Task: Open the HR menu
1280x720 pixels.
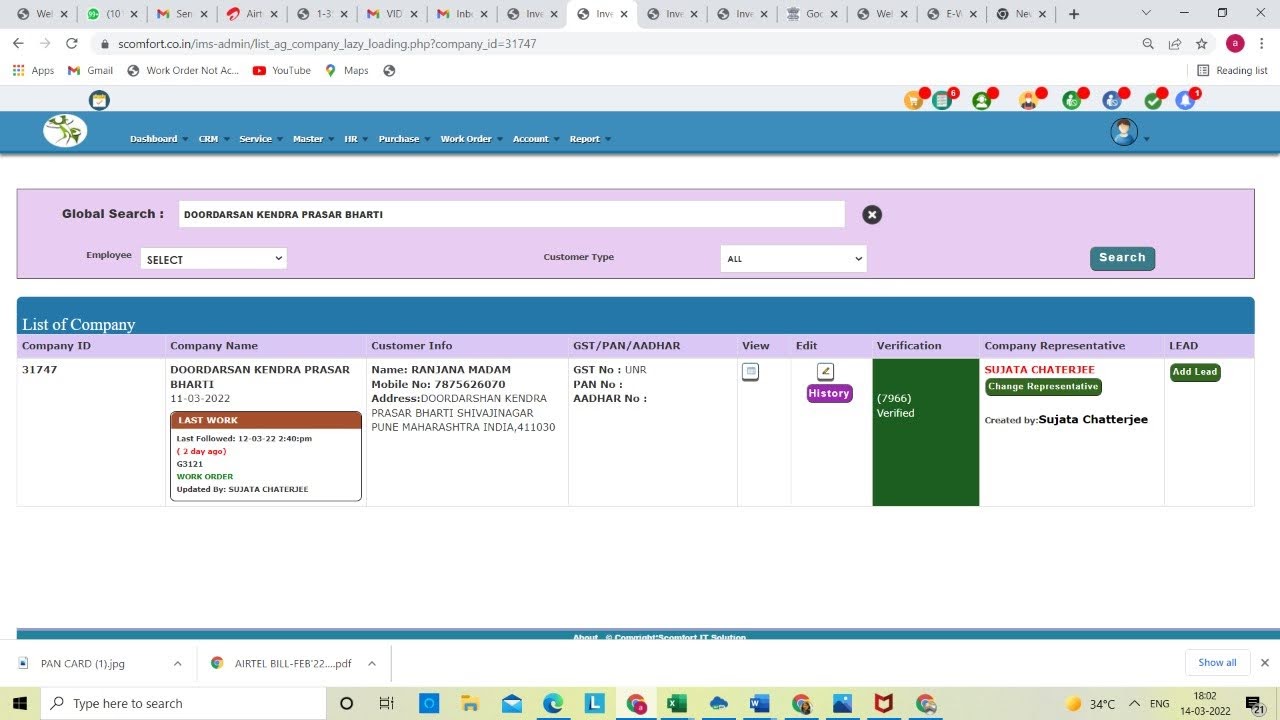Action: pyautogui.click(x=355, y=139)
